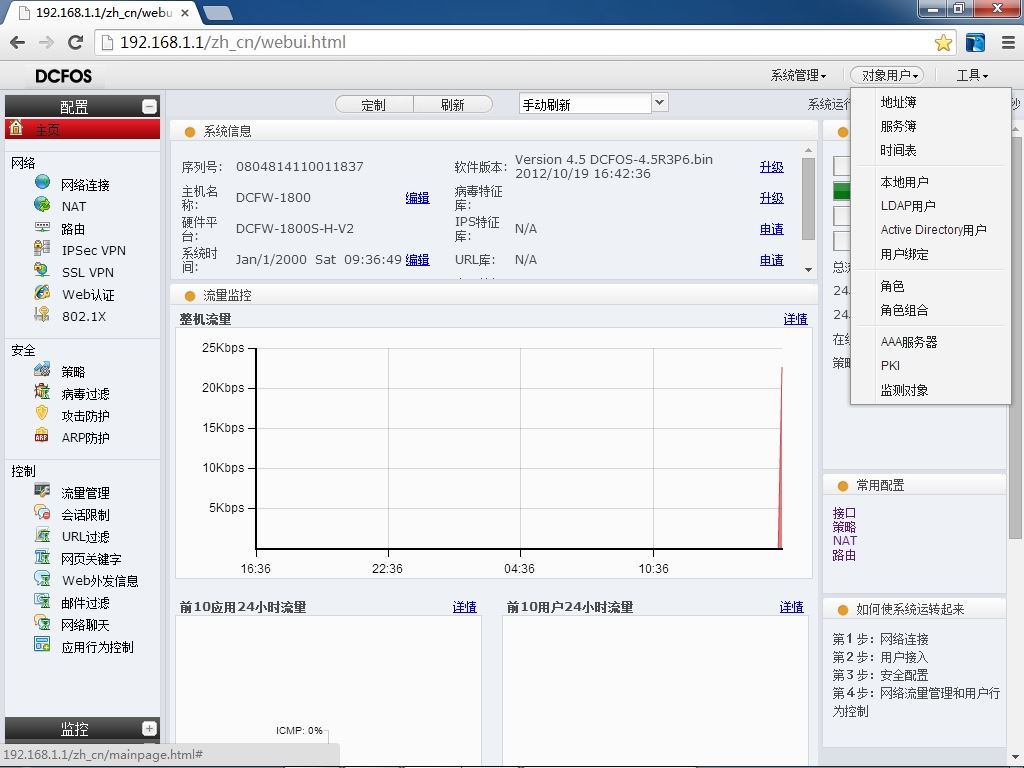Choose LDAP用户 menu entry

(908, 206)
